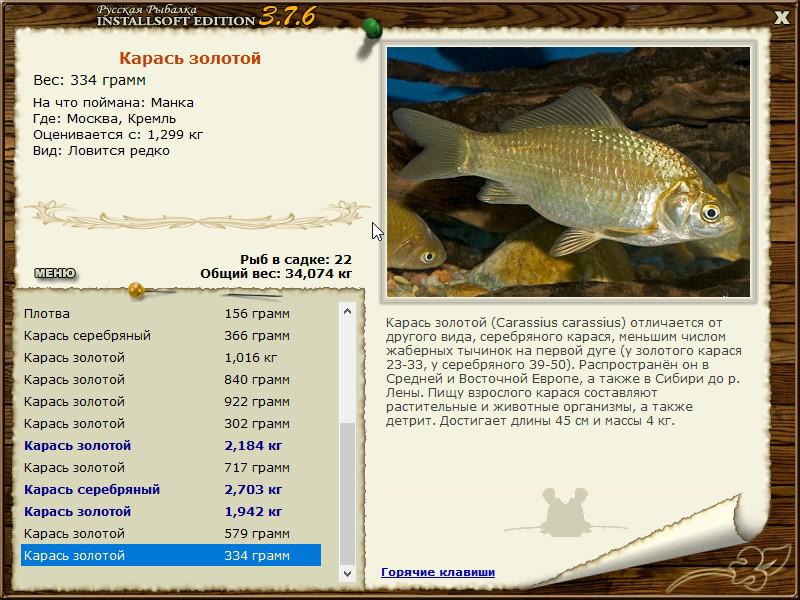Click Вид: Ловится редко text

click(x=101, y=151)
